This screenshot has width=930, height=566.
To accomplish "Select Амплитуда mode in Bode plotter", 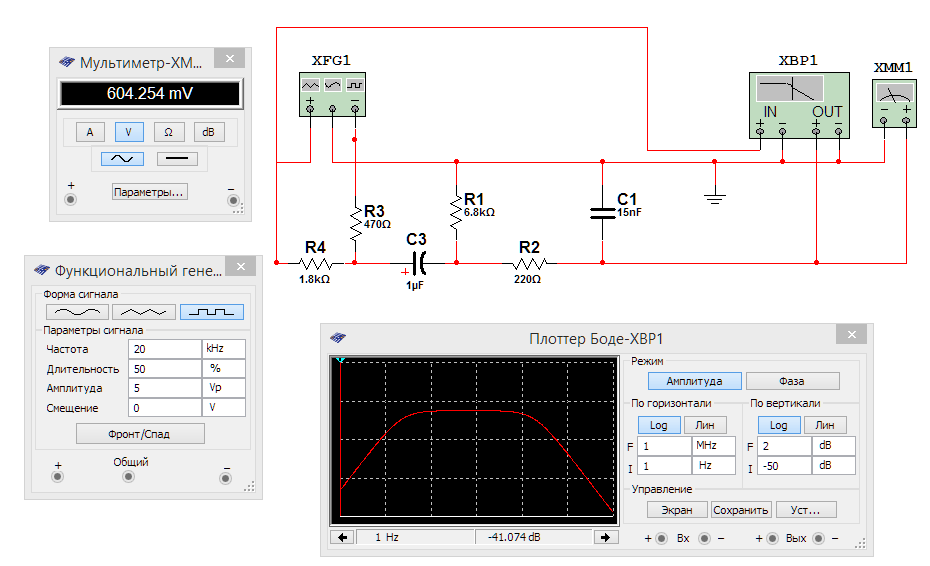I will pyautogui.click(x=695, y=381).
